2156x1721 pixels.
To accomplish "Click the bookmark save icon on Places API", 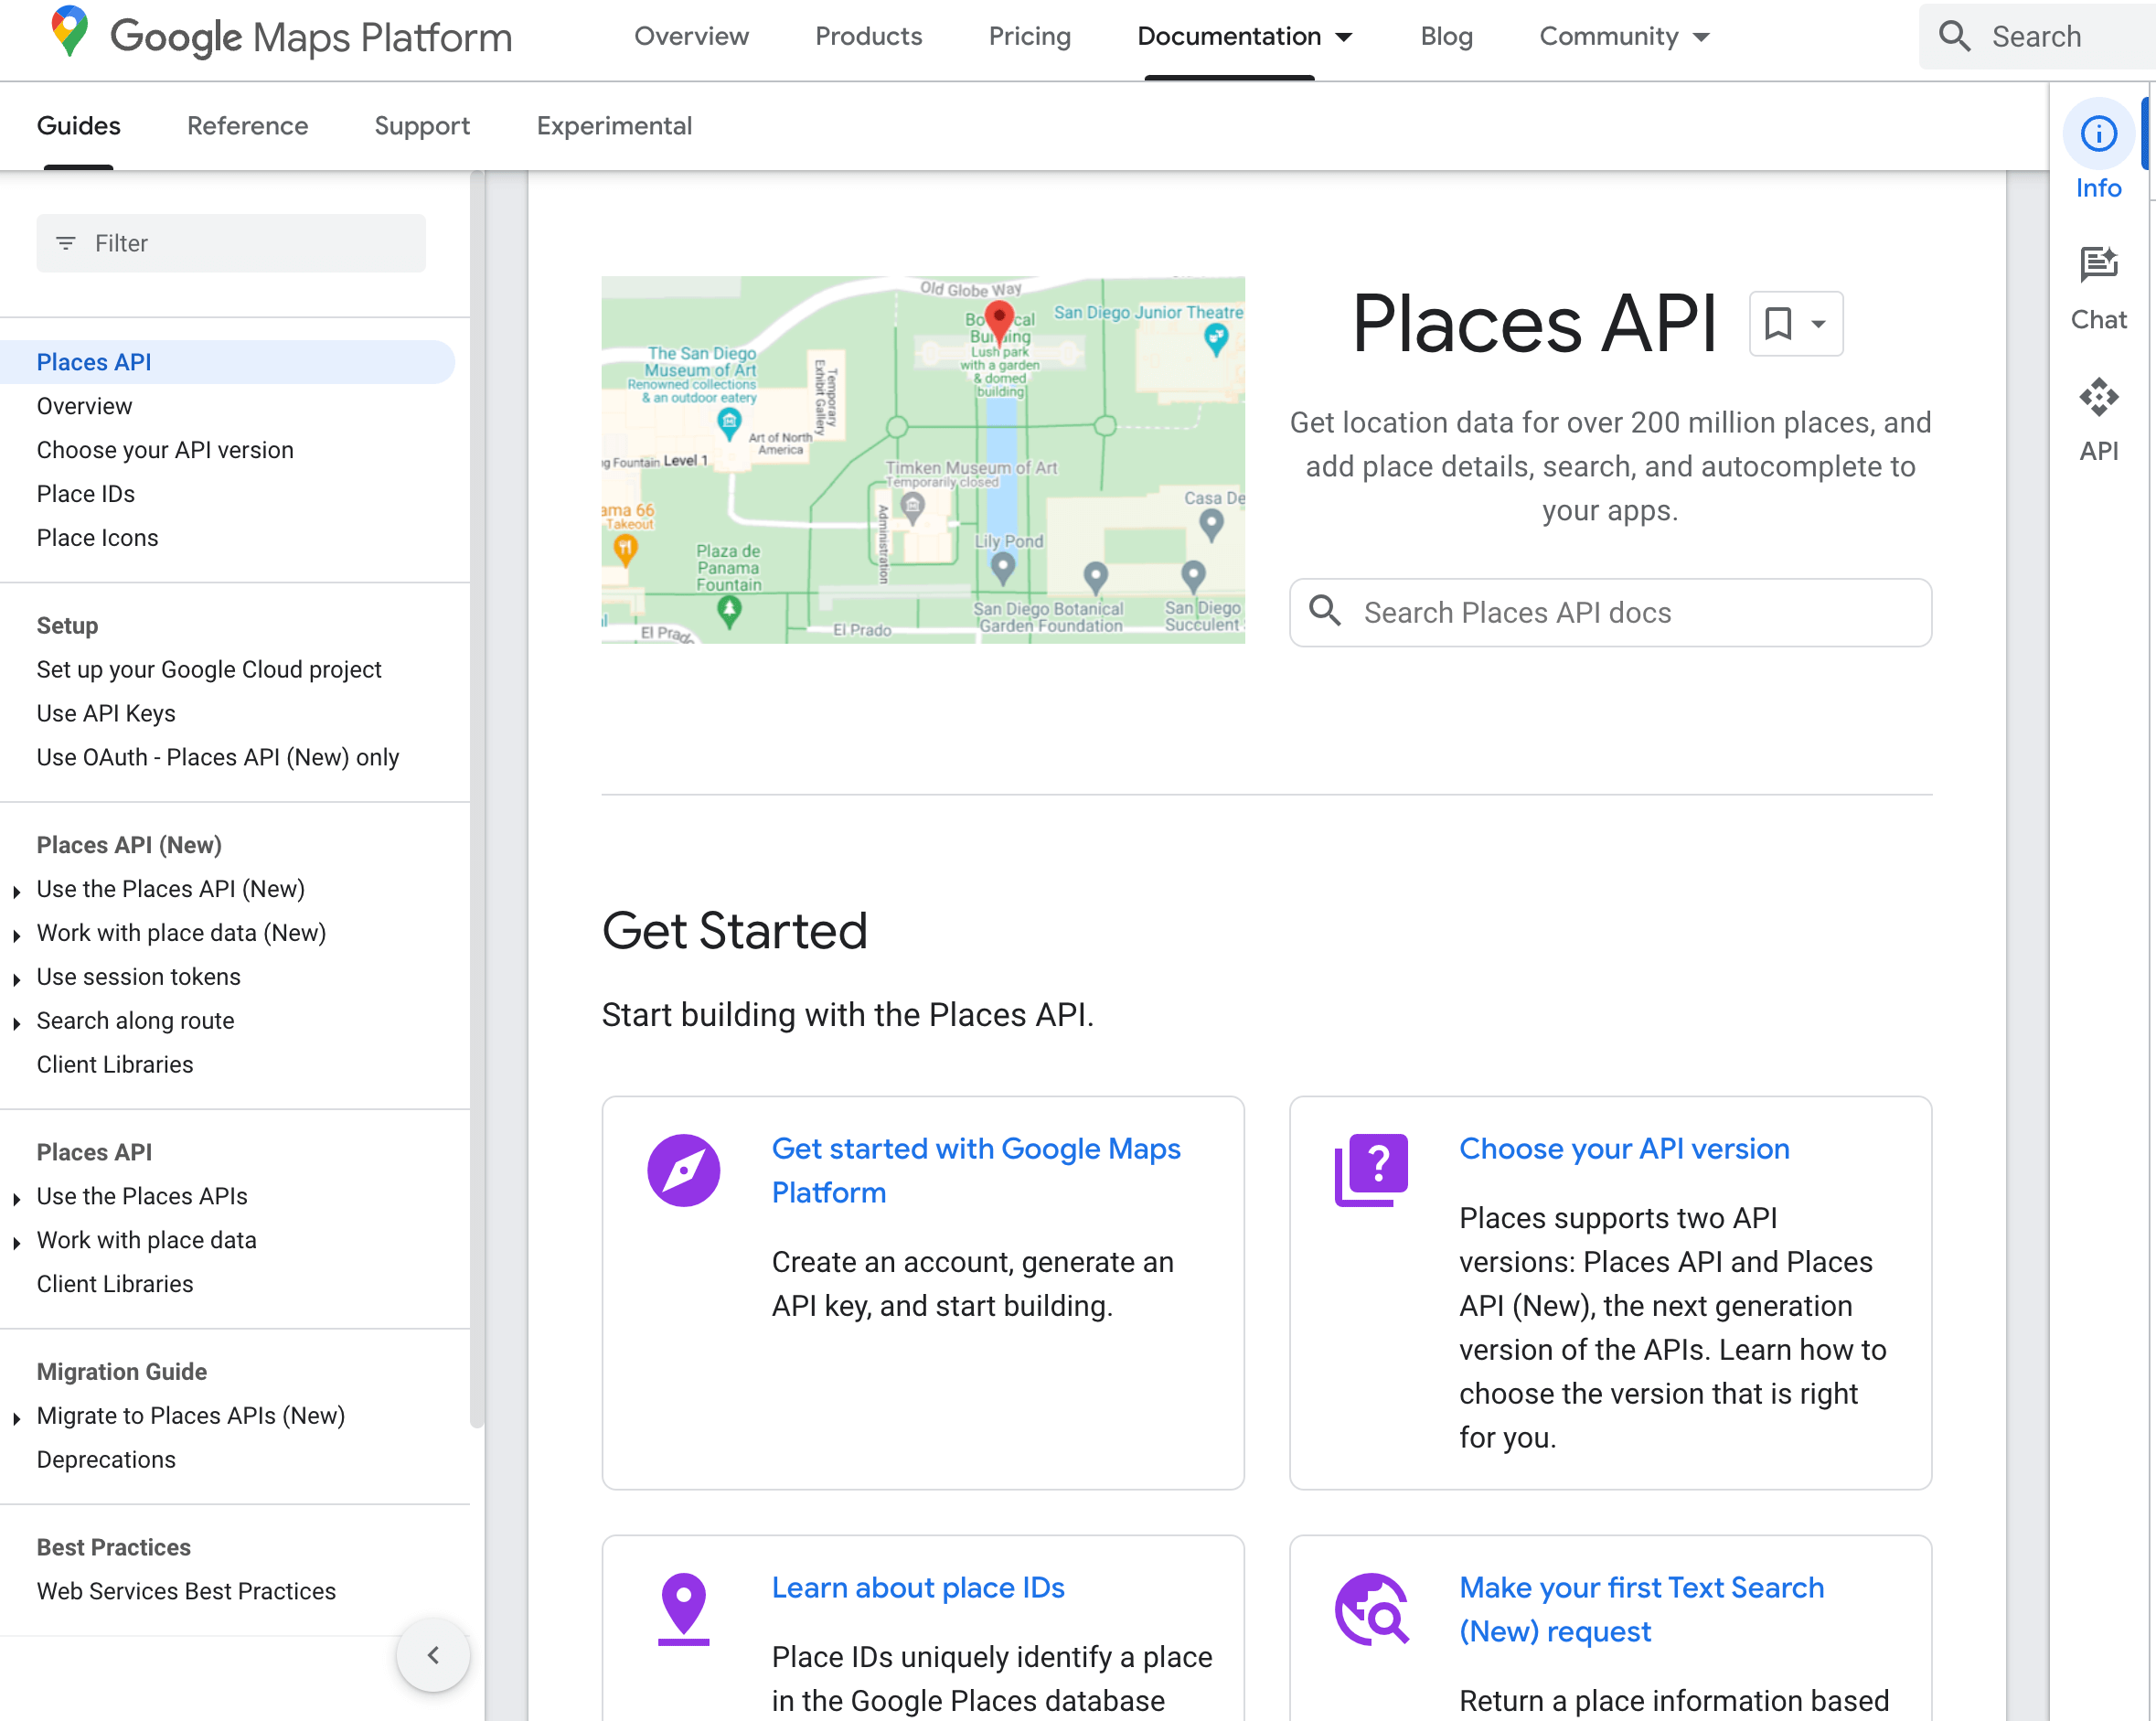I will tap(1778, 323).
